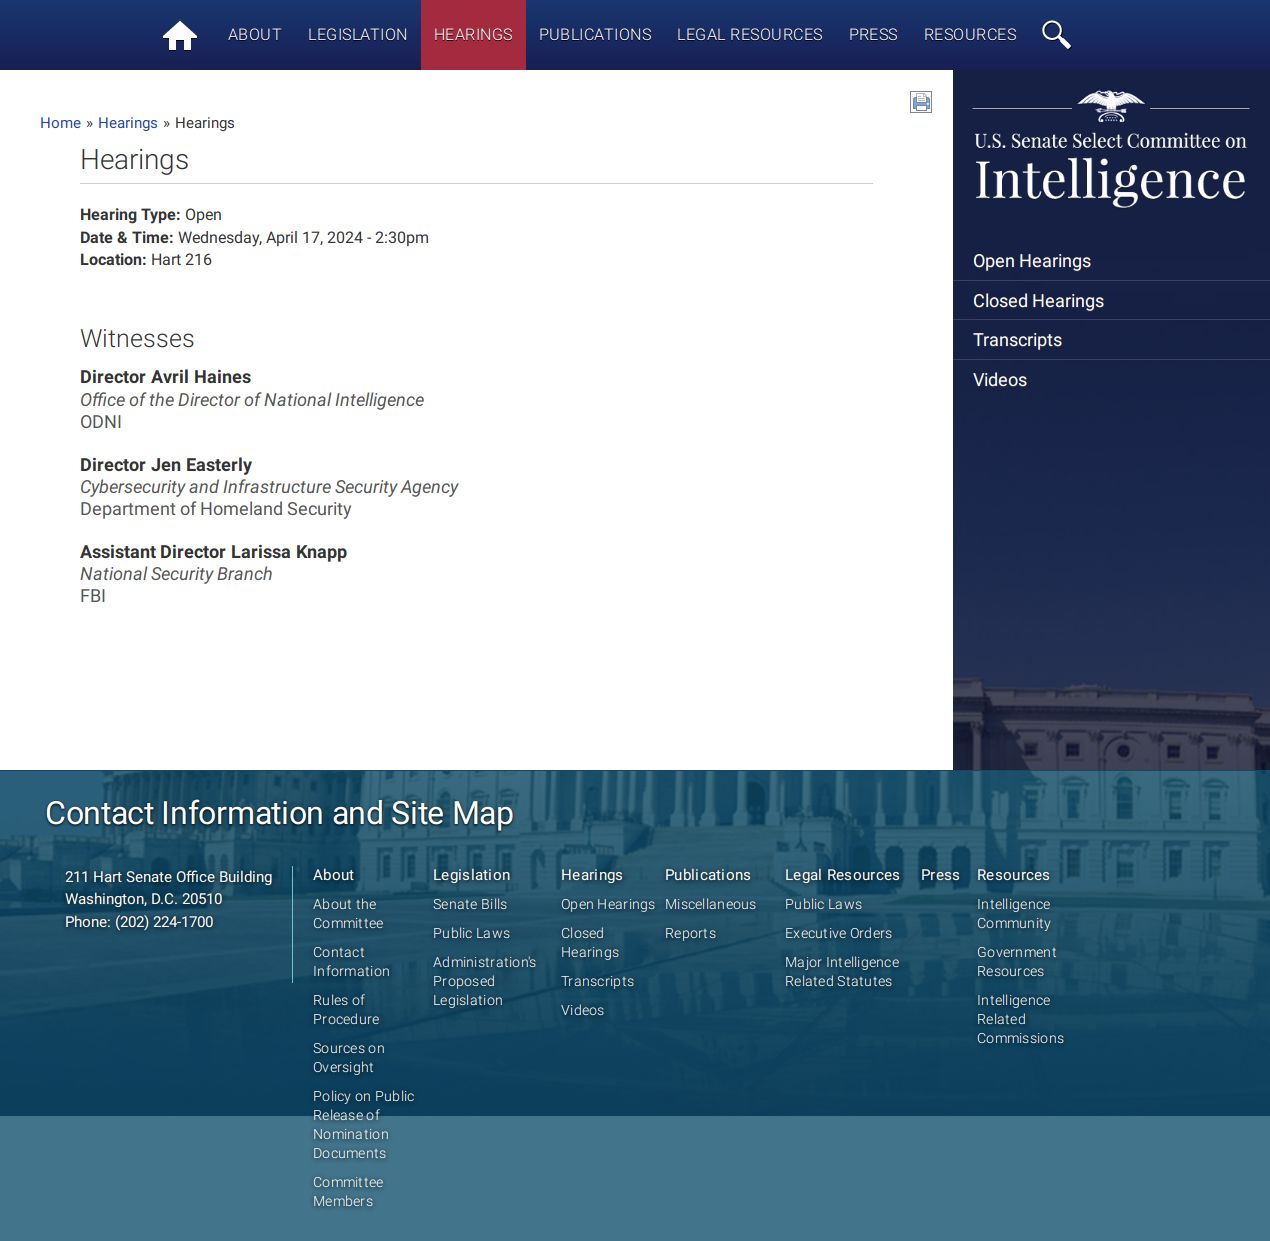Click the Executive Orders footer link
The width and height of the screenshot is (1270, 1241).
pyautogui.click(x=838, y=933)
